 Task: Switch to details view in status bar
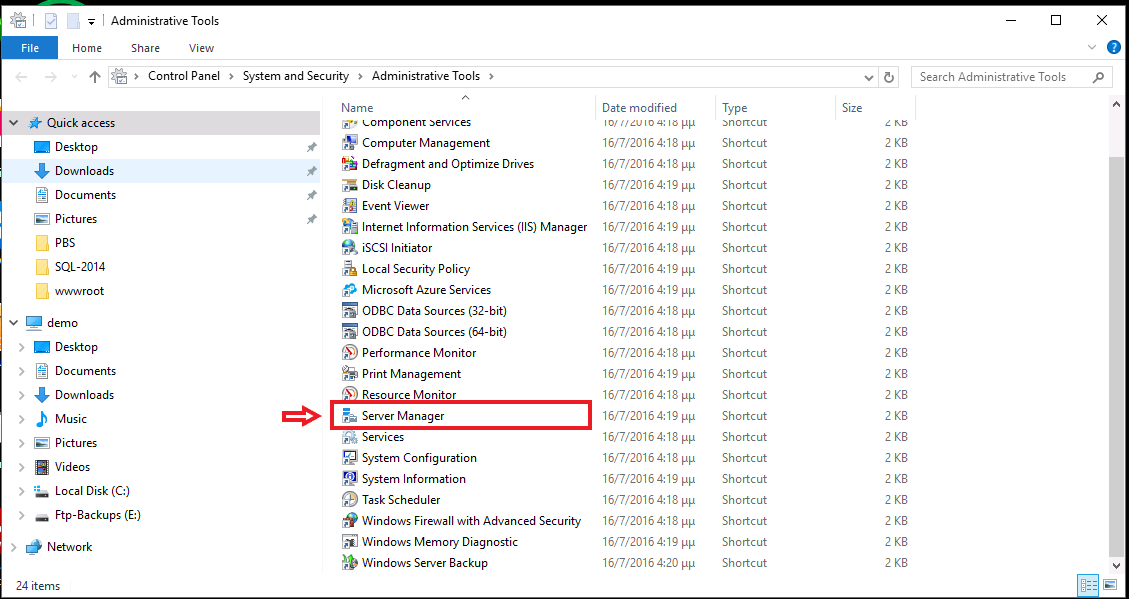pos(1089,584)
